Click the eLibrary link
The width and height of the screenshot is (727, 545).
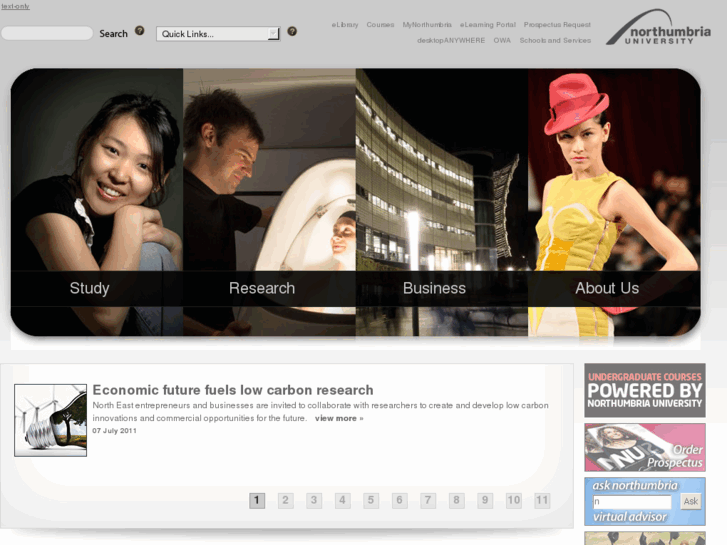pyautogui.click(x=345, y=25)
